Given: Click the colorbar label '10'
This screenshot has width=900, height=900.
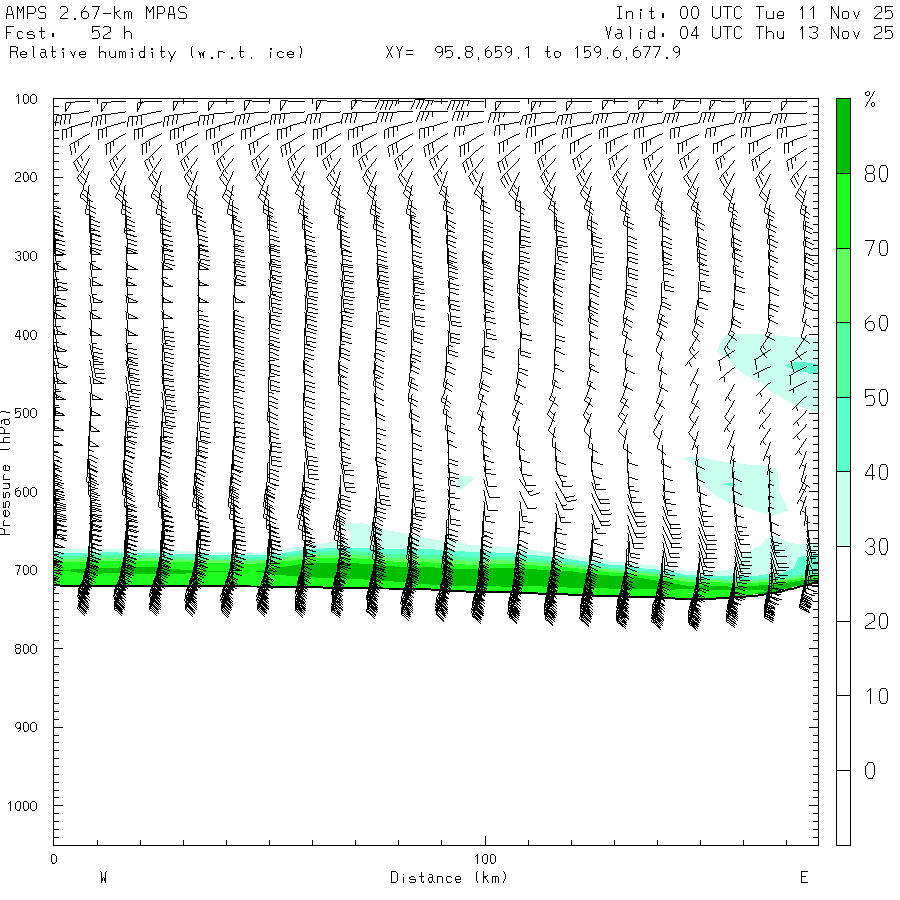Looking at the screenshot, I should pos(876,696).
